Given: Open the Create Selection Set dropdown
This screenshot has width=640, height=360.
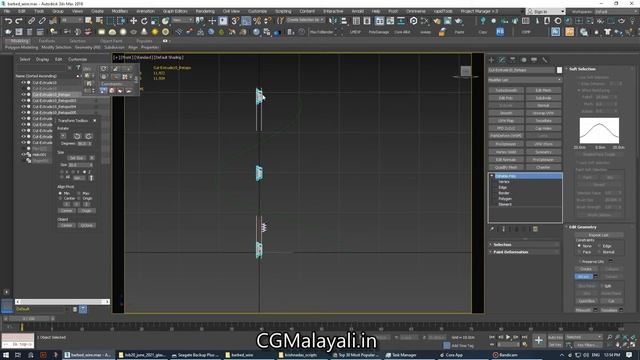Looking at the screenshot, I should 305,20.
